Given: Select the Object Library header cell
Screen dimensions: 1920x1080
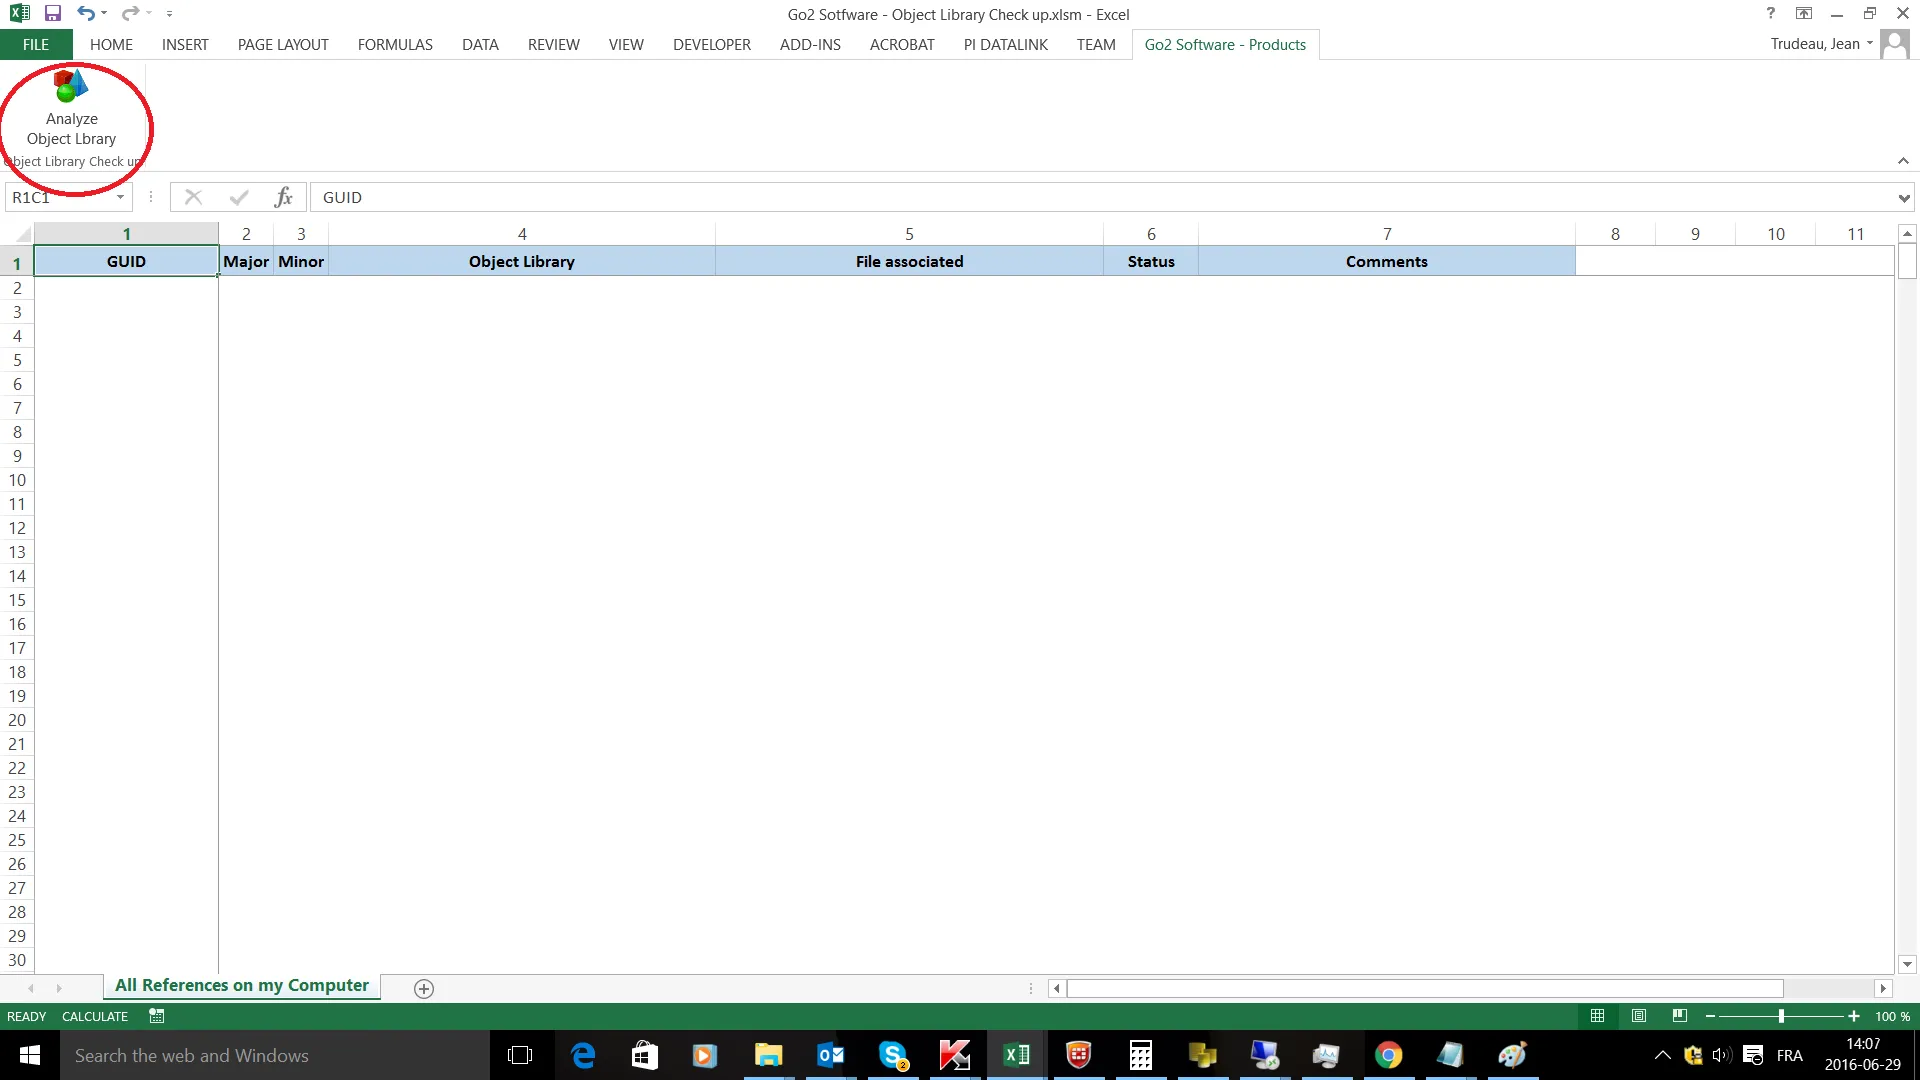Looking at the screenshot, I should click(x=521, y=261).
